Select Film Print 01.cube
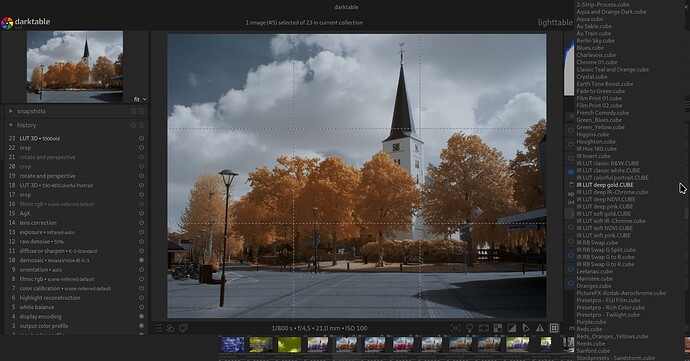Viewport: 690px width, 361px height. [x=599, y=98]
